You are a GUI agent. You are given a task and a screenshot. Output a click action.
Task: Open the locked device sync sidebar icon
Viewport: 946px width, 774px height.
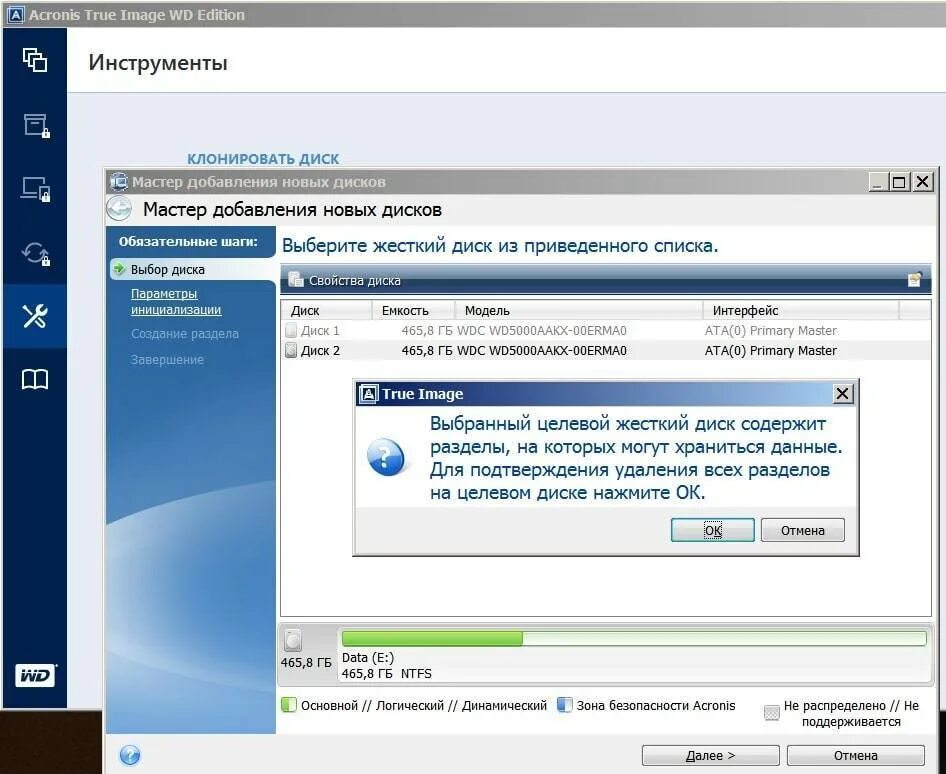click(x=36, y=189)
